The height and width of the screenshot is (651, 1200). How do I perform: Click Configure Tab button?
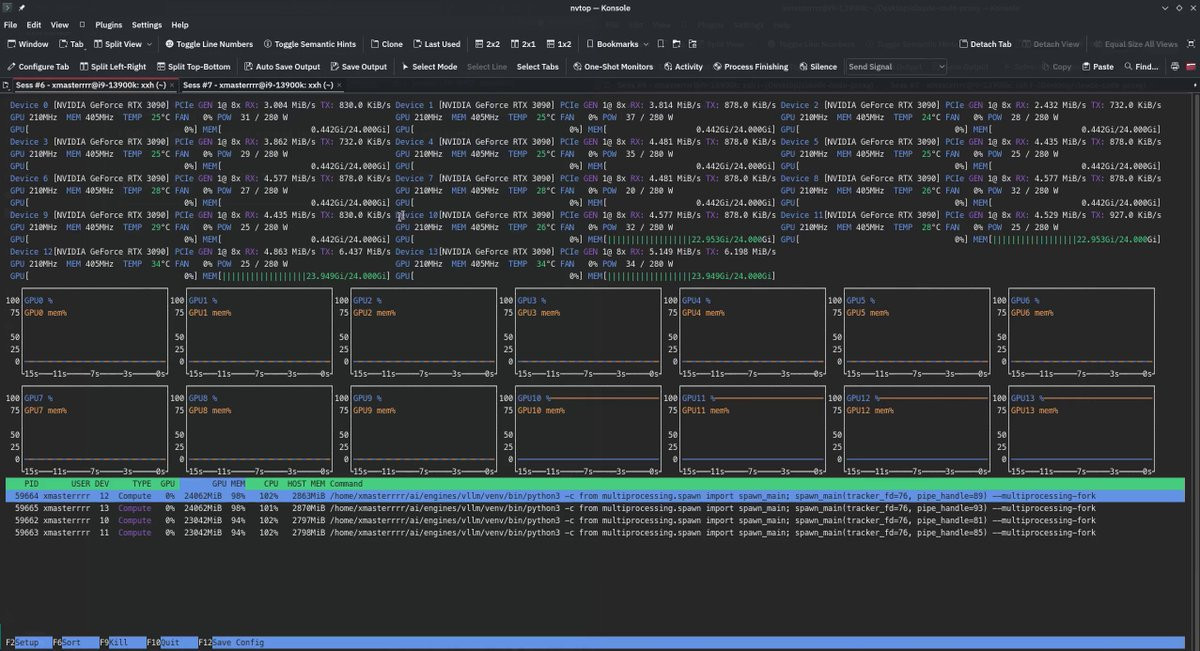[x=38, y=67]
